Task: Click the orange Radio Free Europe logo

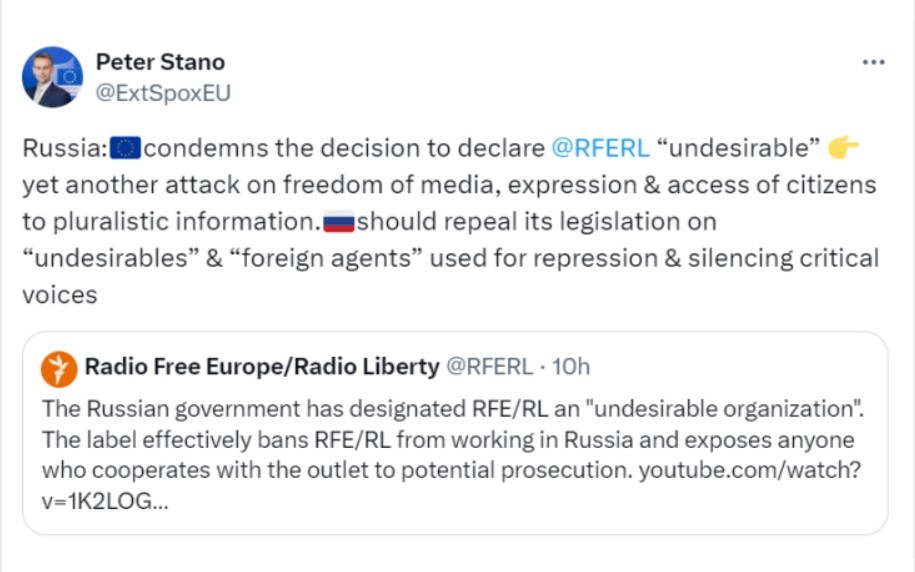Action: click(59, 369)
